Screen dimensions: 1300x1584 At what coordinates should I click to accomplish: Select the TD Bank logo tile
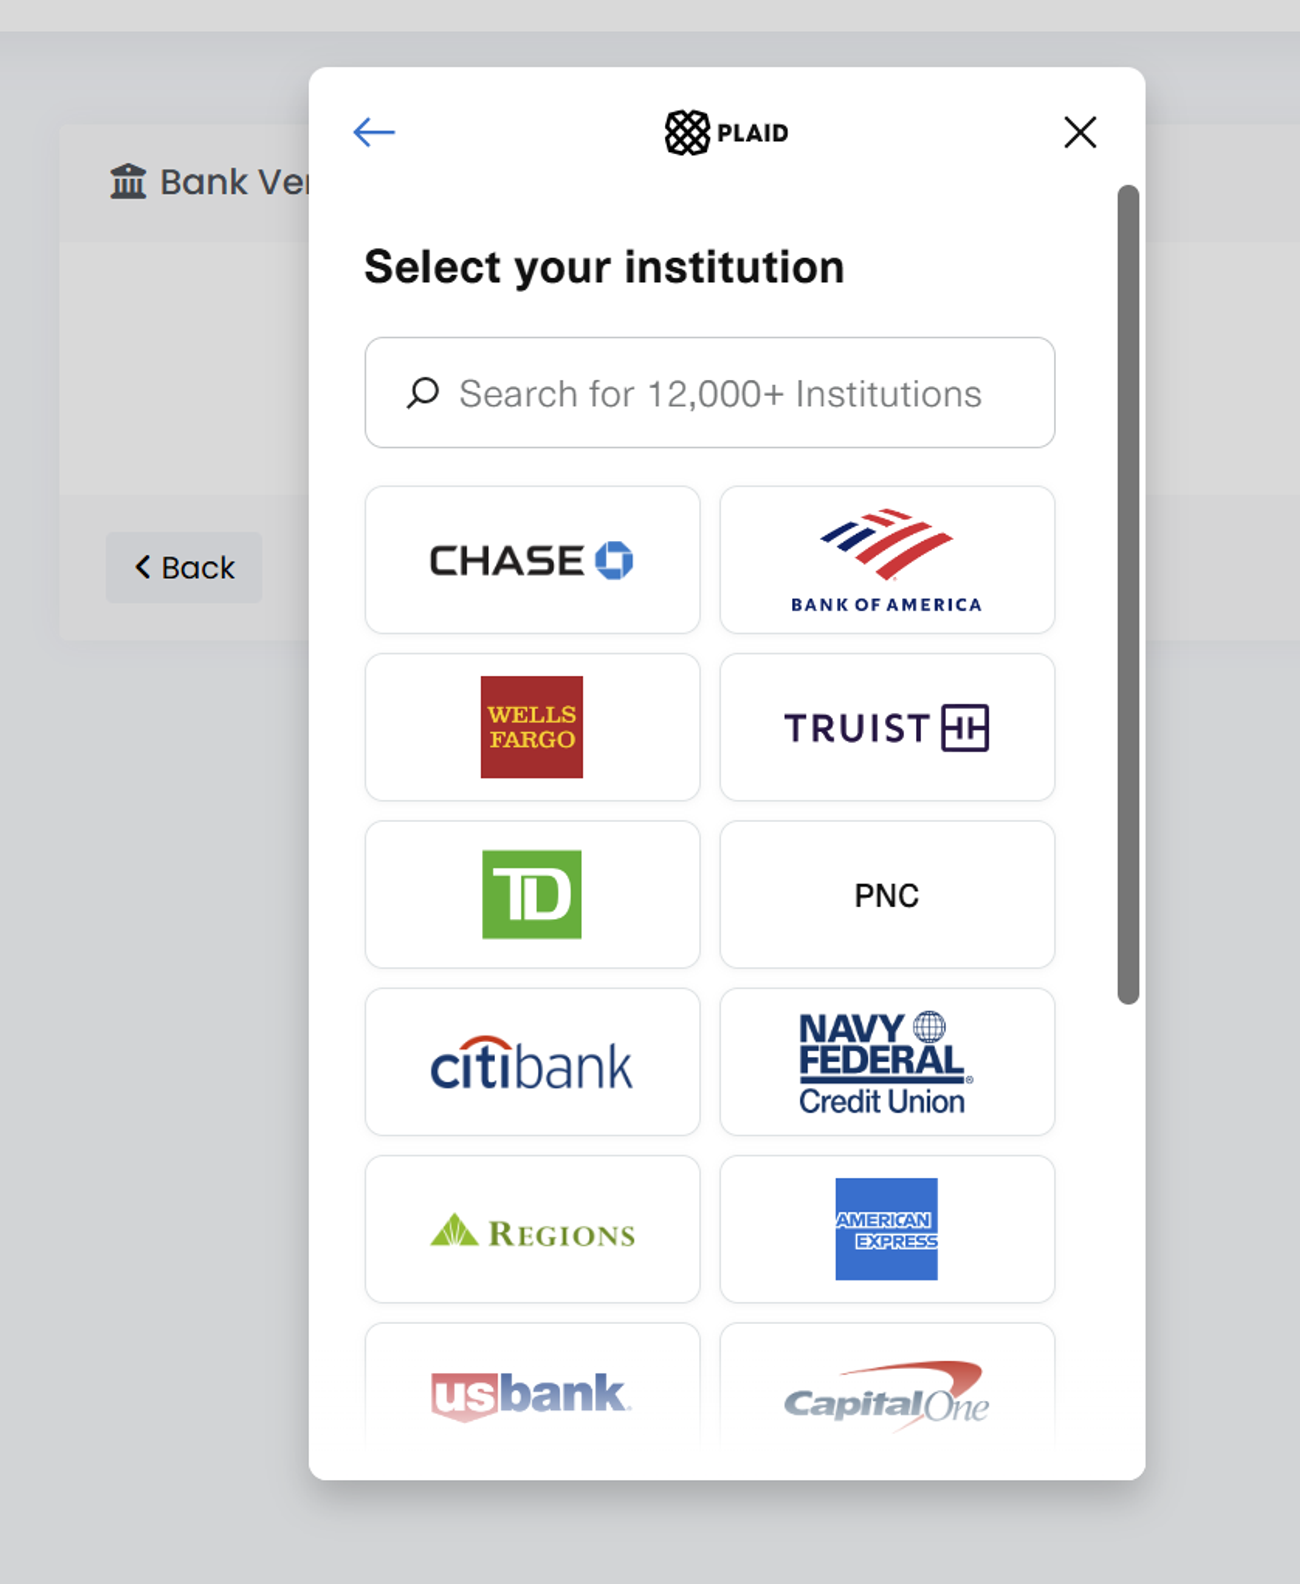(532, 894)
